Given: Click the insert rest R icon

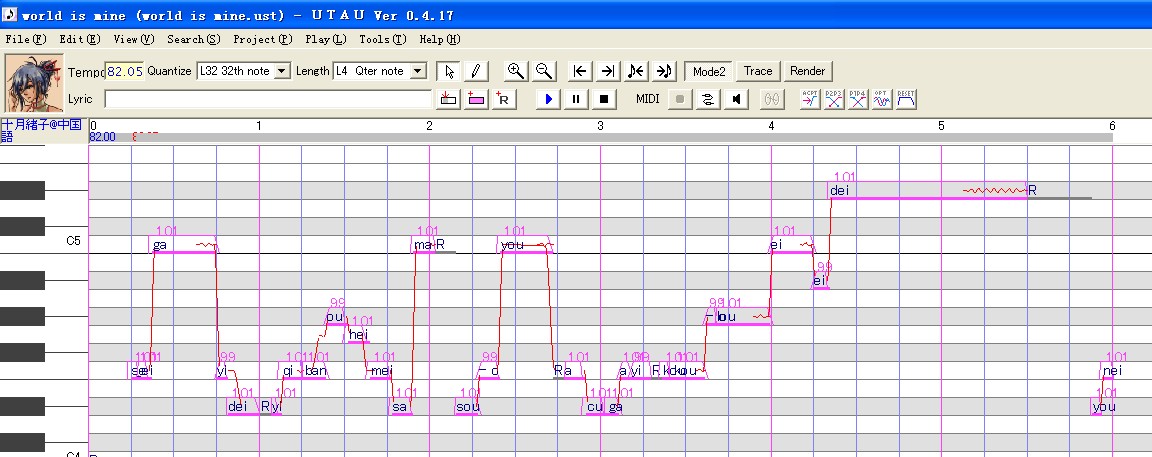Looking at the screenshot, I should tap(505, 98).
